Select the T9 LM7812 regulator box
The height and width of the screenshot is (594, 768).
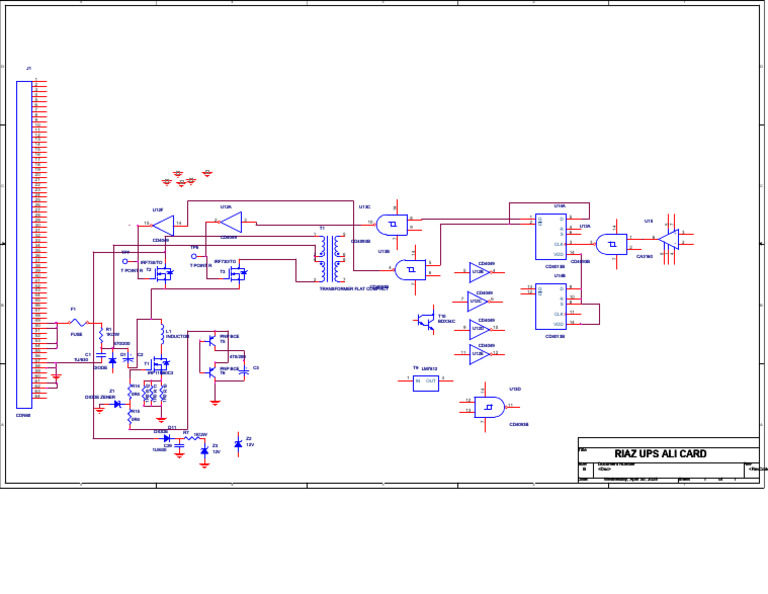point(426,383)
